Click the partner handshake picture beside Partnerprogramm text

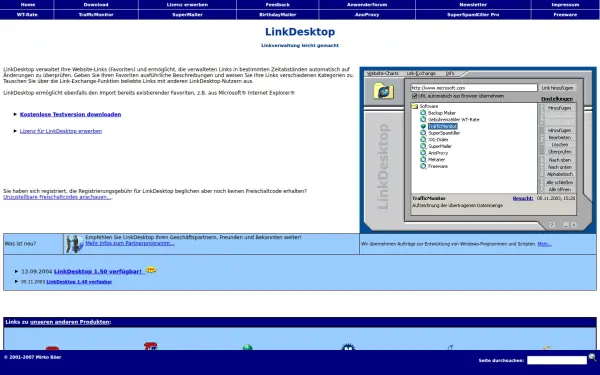coord(74,244)
